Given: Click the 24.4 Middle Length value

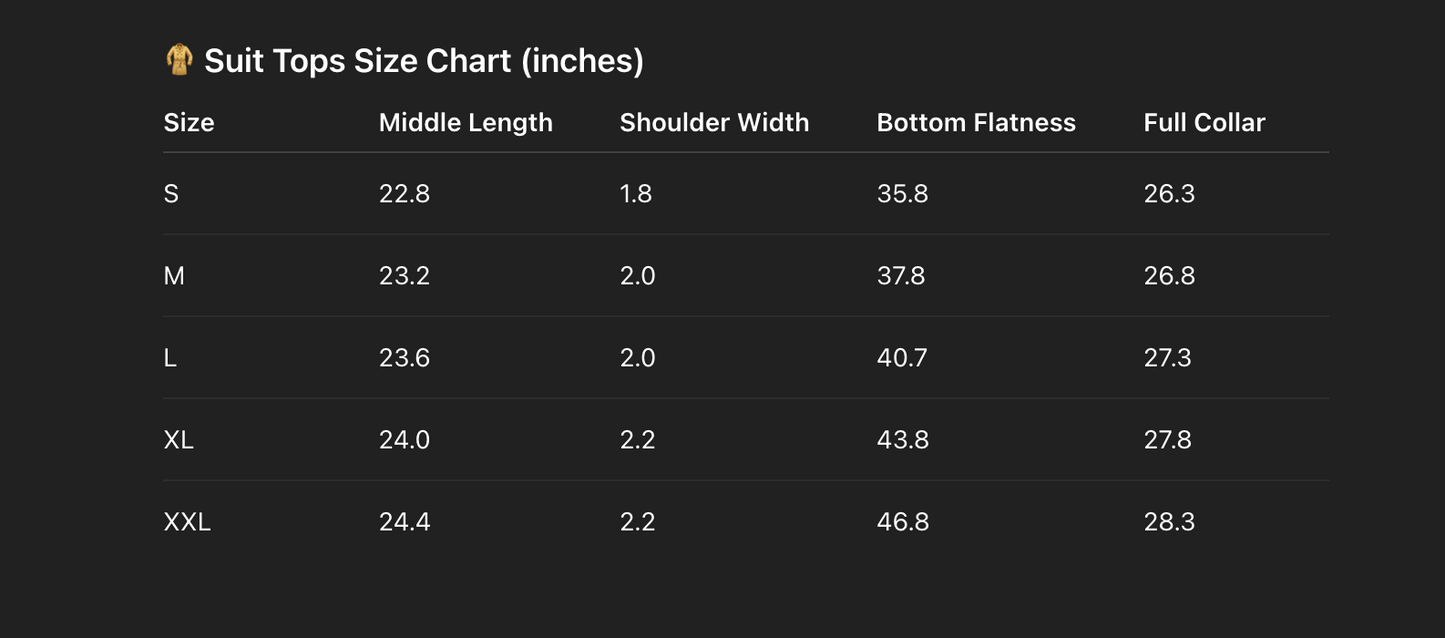Looking at the screenshot, I should pos(405,521).
